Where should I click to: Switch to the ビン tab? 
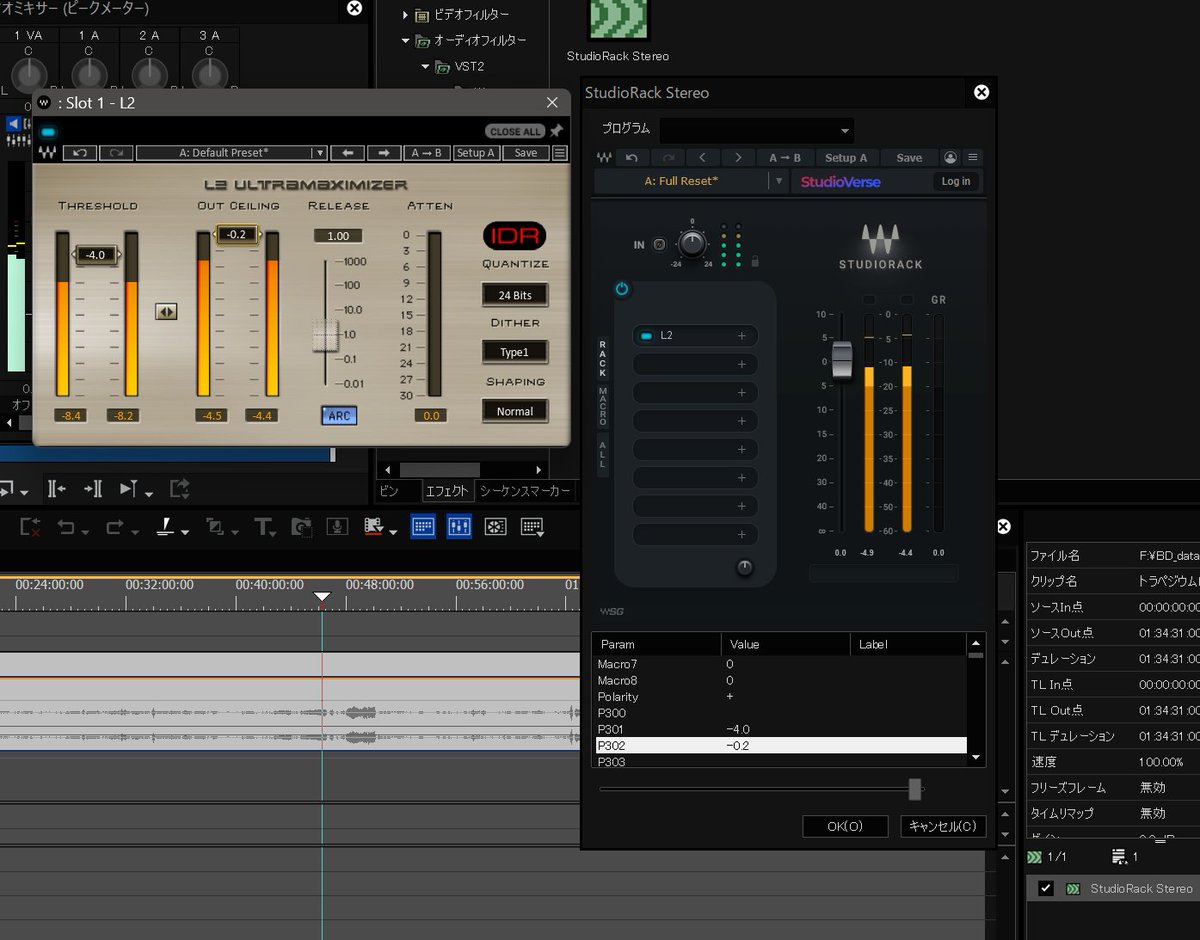point(388,491)
